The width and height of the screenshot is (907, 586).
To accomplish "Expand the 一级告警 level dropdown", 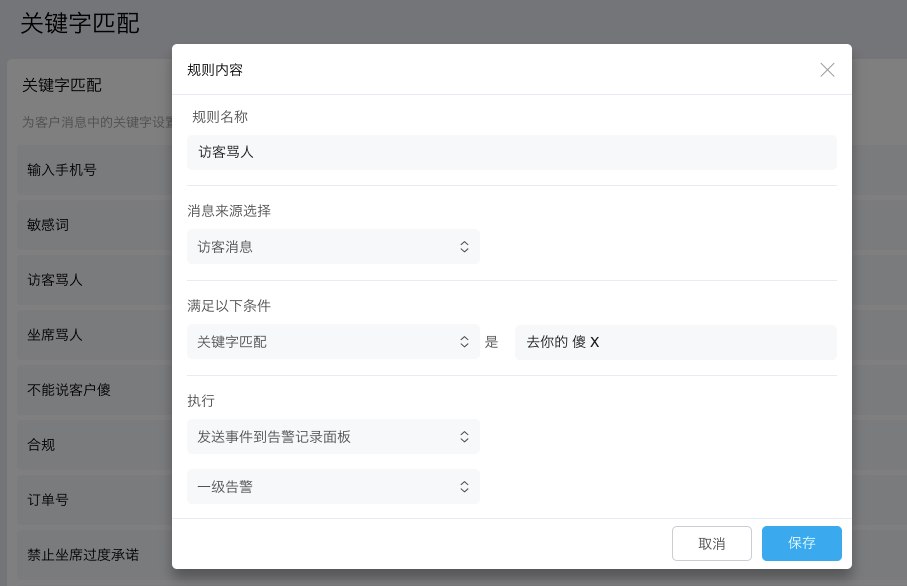I will coord(332,487).
